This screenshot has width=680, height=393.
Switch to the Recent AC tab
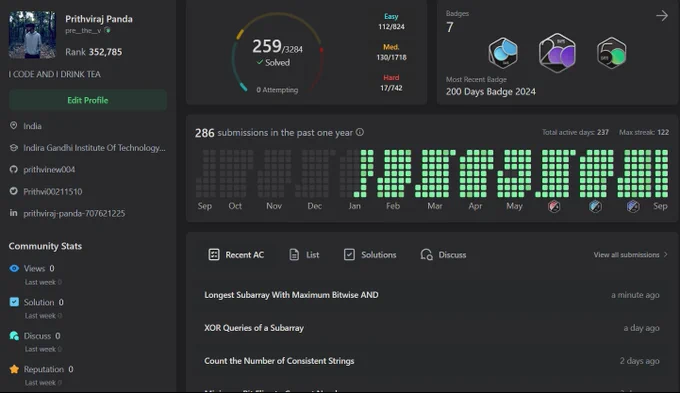pyautogui.click(x=236, y=255)
